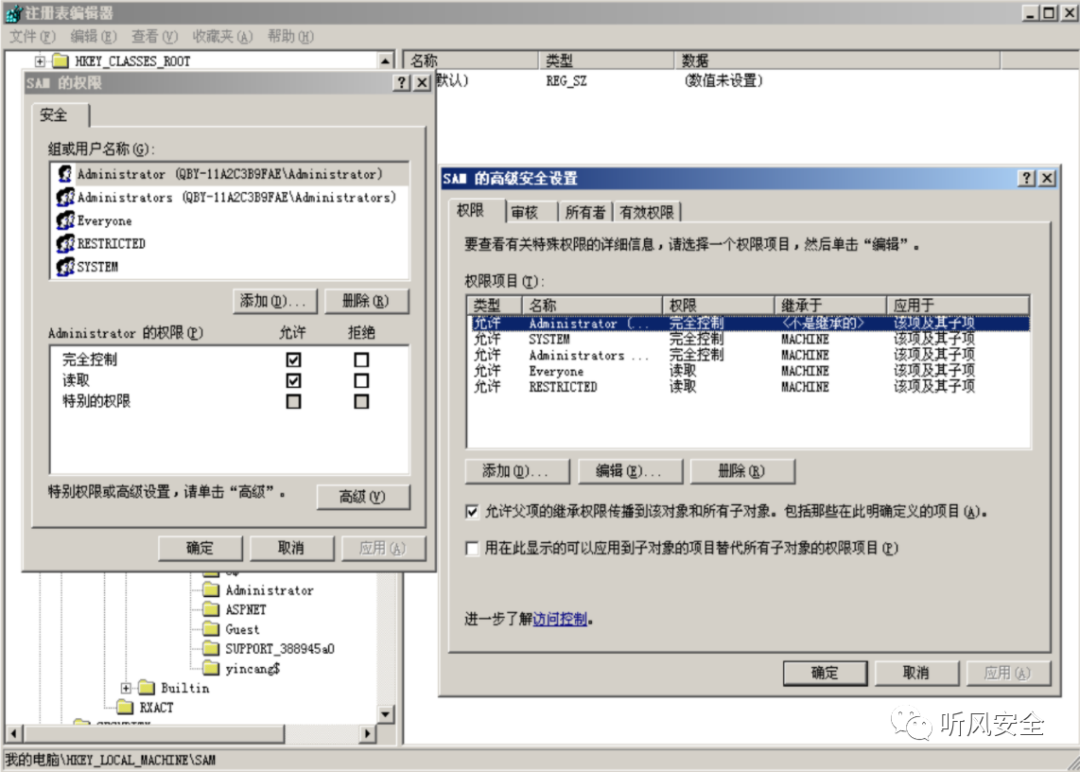Select Everyone permission entry row in advanced list
The height and width of the screenshot is (772, 1080).
click(x=749, y=371)
